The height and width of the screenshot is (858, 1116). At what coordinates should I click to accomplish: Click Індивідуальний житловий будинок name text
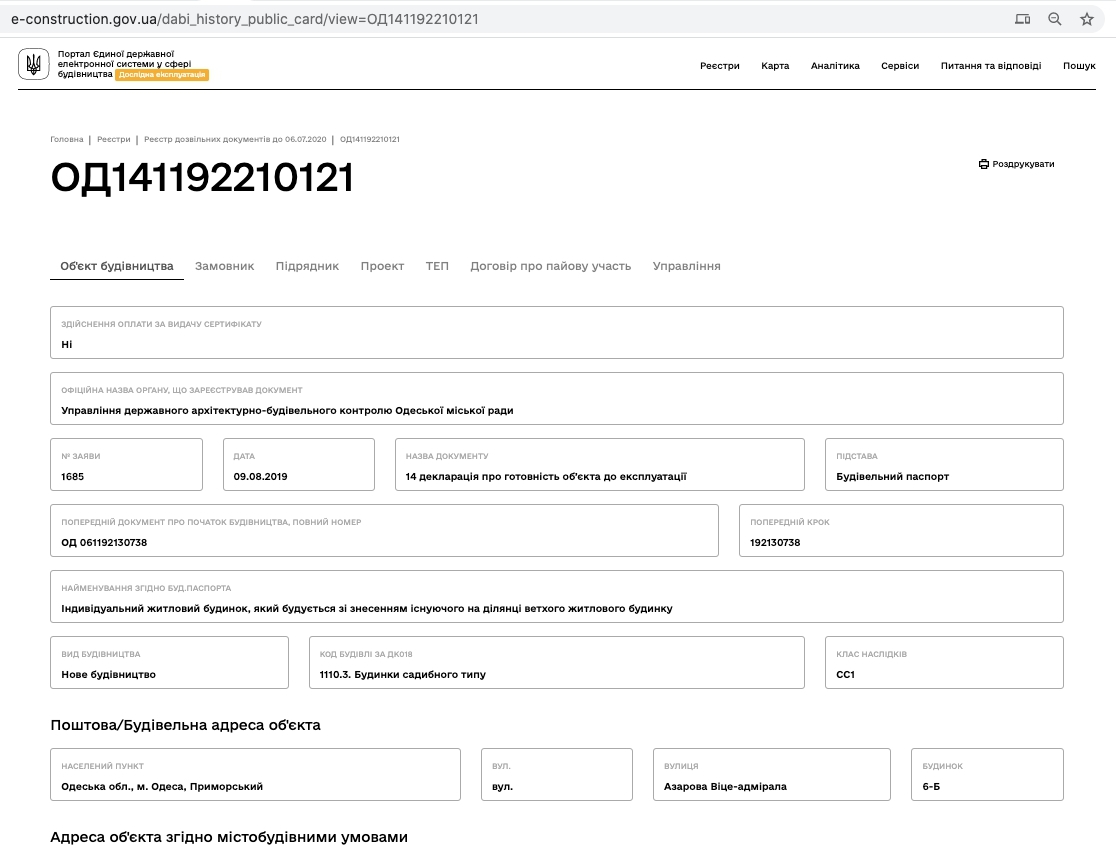coord(367,608)
